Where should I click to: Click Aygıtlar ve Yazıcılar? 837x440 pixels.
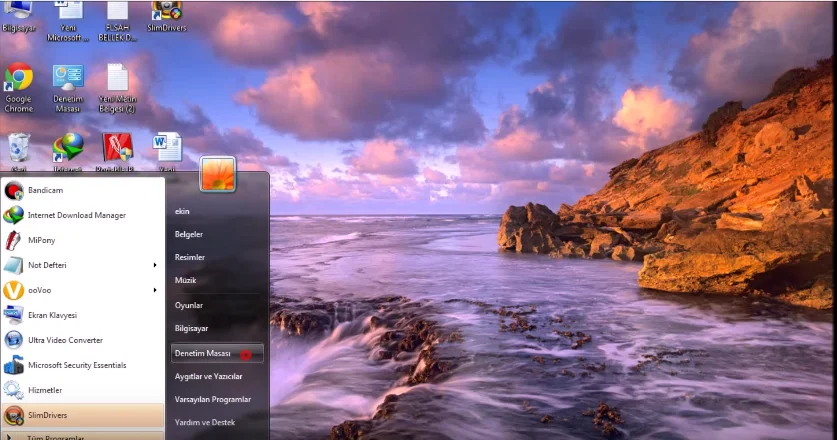click(x=208, y=376)
